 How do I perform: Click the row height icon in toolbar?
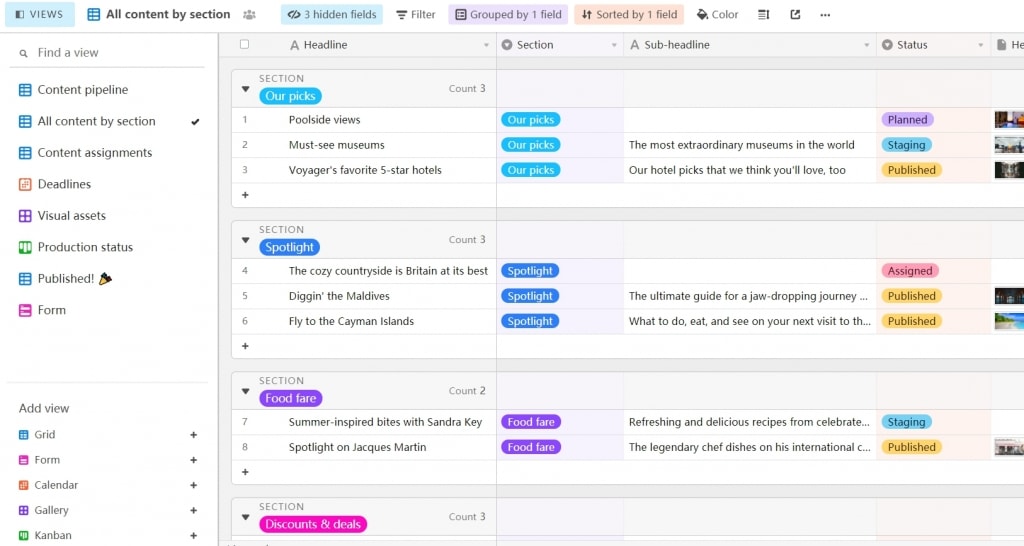coord(764,15)
